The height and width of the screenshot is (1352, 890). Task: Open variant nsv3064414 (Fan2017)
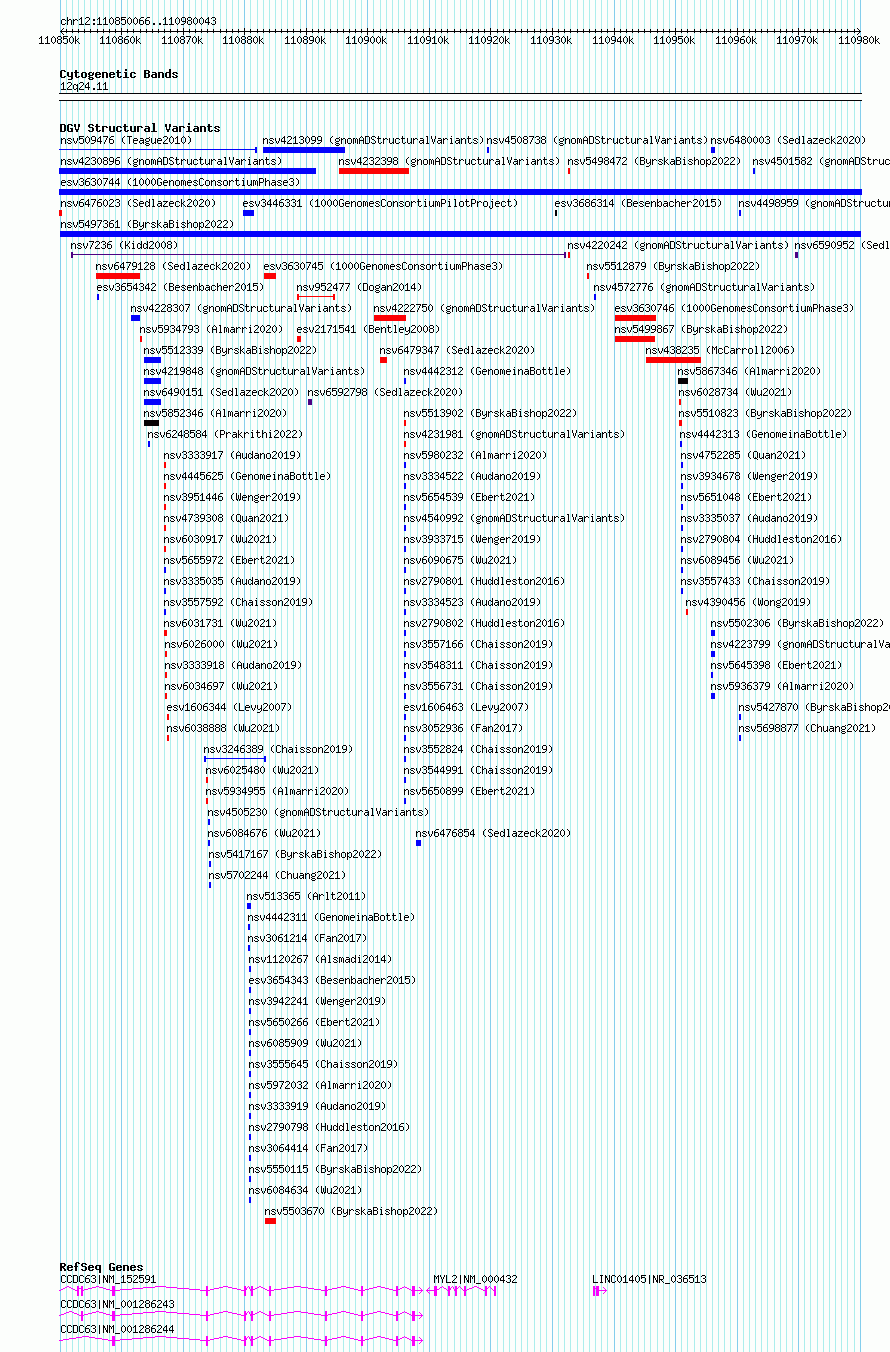[308, 1148]
